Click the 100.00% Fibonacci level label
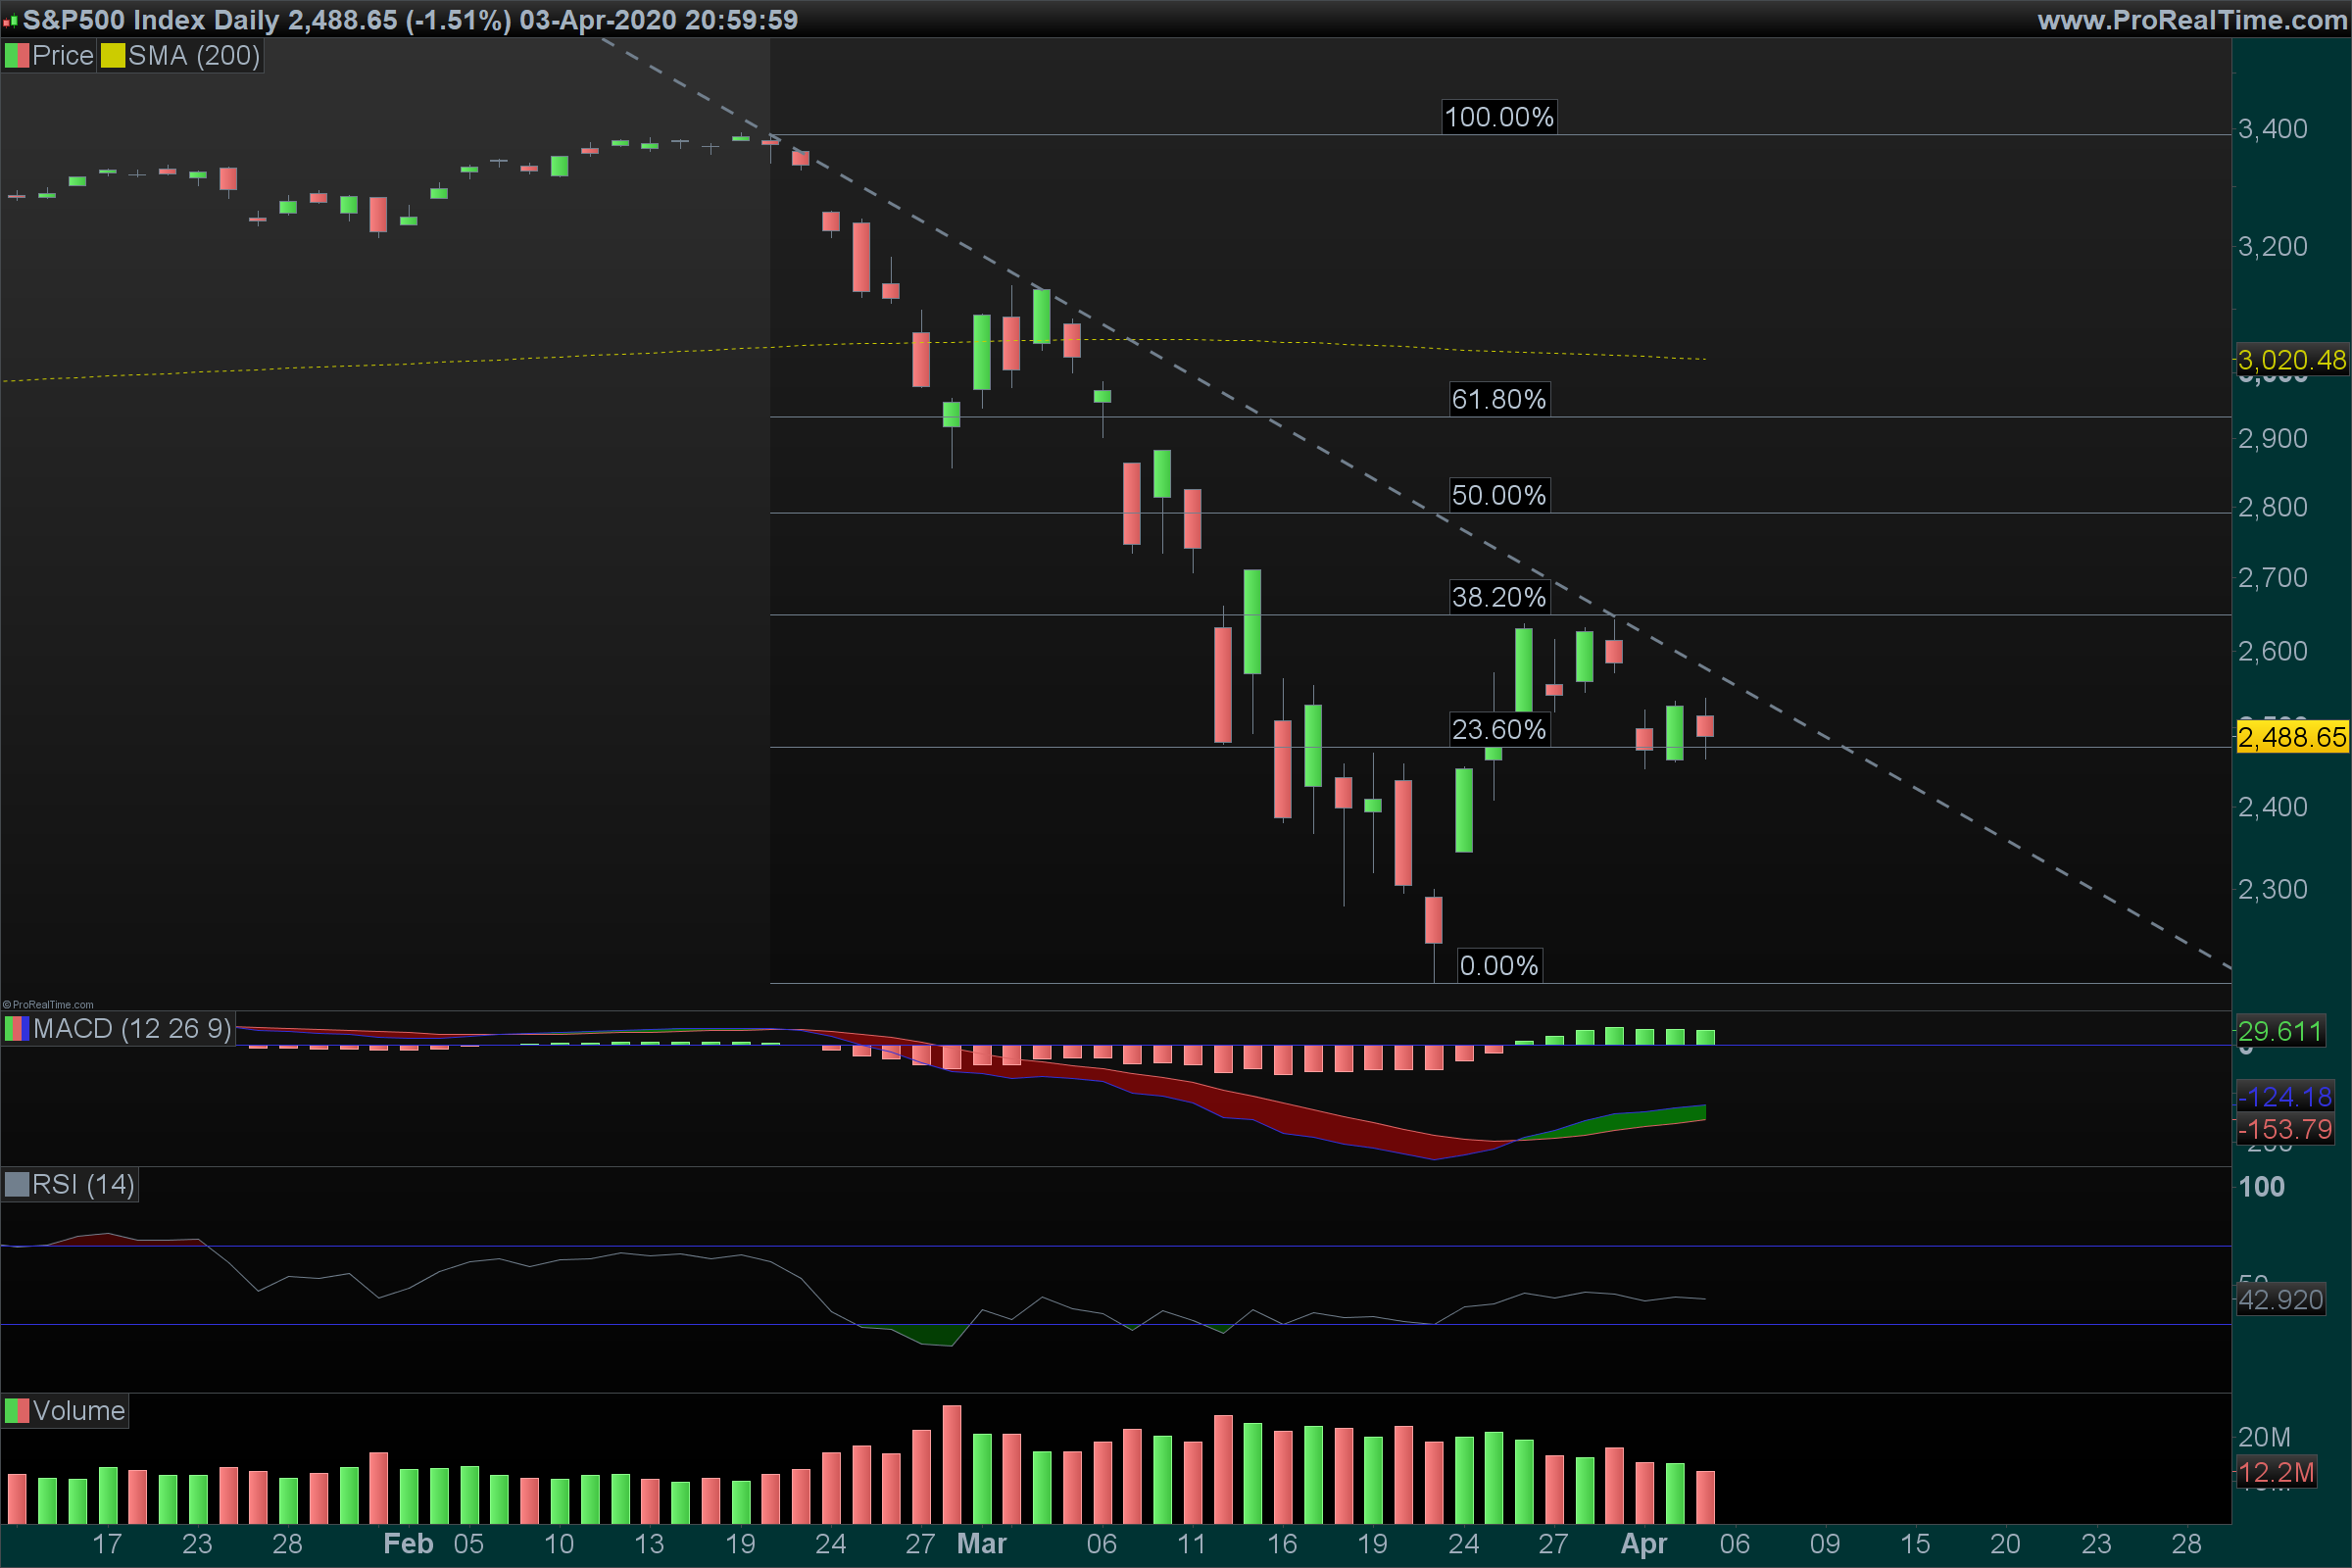 tap(1498, 117)
